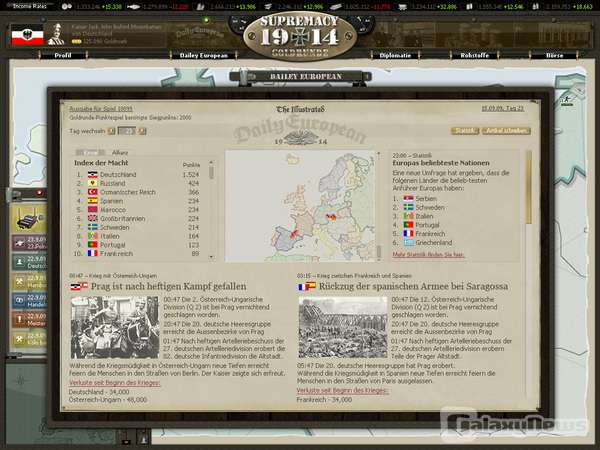Screen dimensions: 600x450
Task: Click headline 'Prag ist nach heftigen Kampf gefallen'
Action: pos(169,286)
